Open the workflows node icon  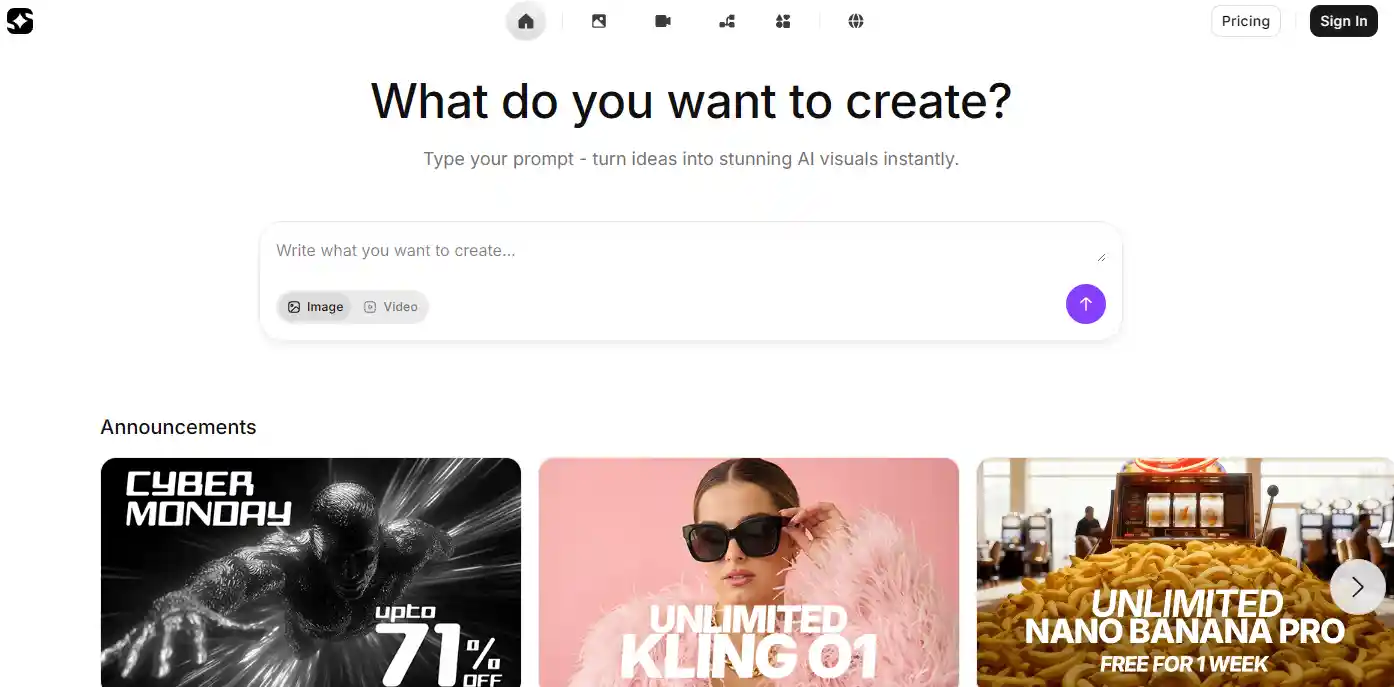tap(726, 21)
